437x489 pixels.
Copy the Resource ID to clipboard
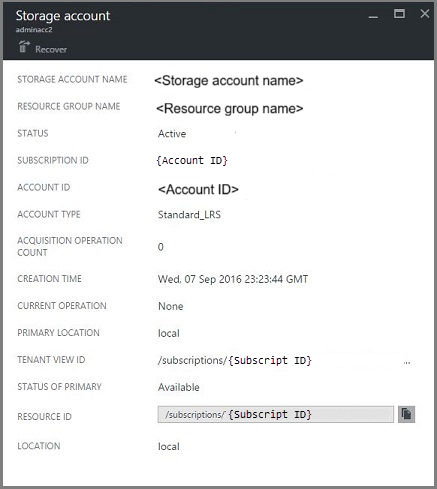coord(406,414)
